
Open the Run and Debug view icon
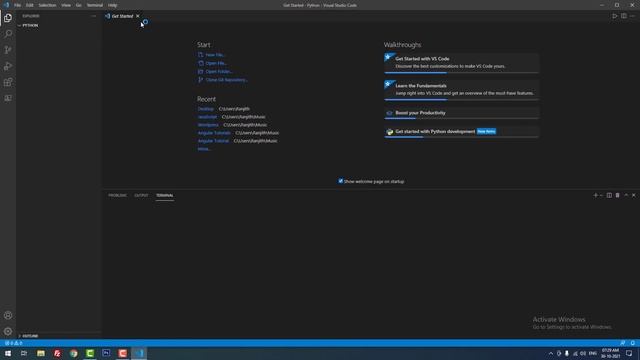8,66
